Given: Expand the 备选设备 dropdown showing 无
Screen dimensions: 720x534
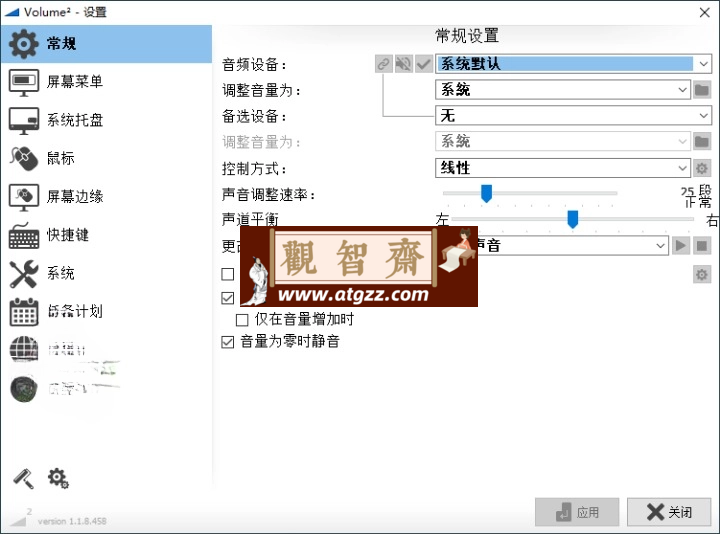Looking at the screenshot, I should pos(574,115).
